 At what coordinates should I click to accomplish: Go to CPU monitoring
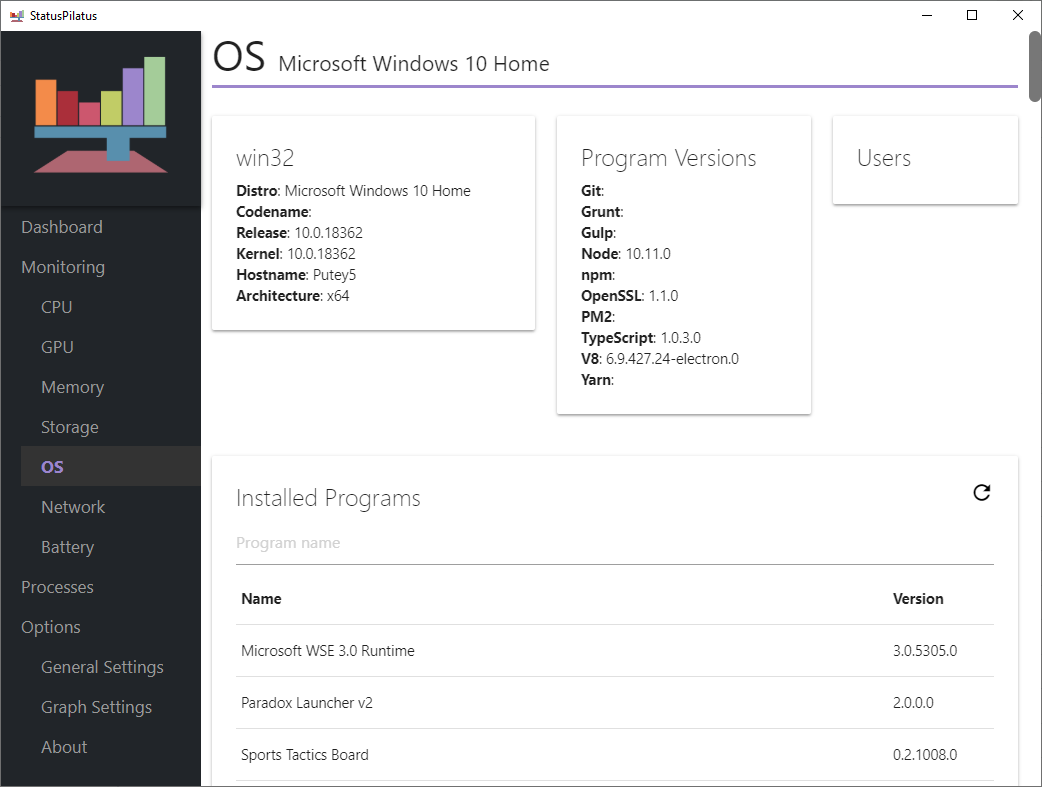56,307
